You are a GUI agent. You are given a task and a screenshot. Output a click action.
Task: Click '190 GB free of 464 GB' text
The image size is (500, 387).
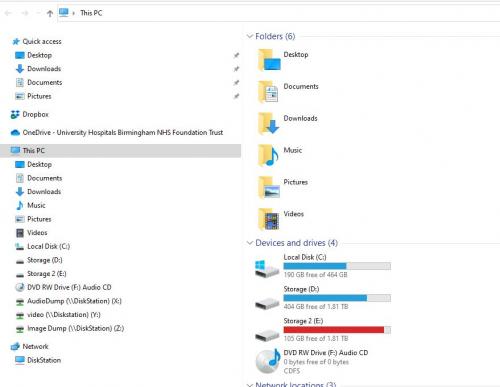click(315, 275)
